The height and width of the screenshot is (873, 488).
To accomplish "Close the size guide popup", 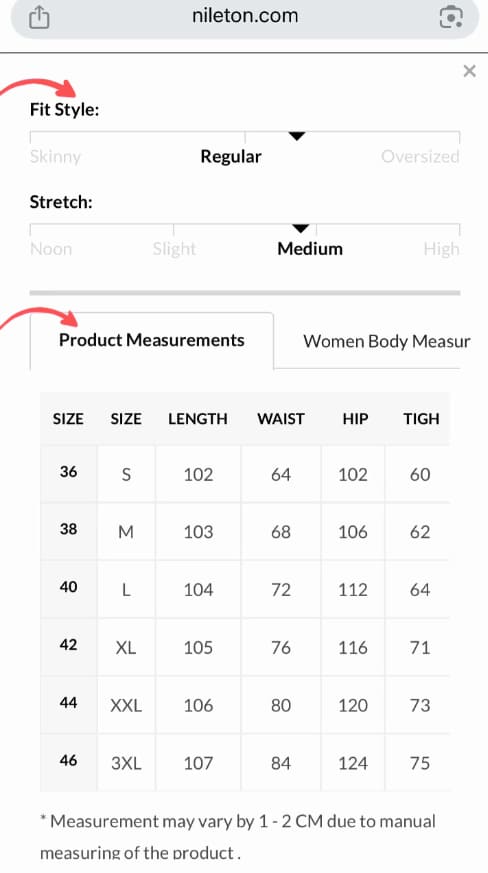I will click(x=470, y=71).
